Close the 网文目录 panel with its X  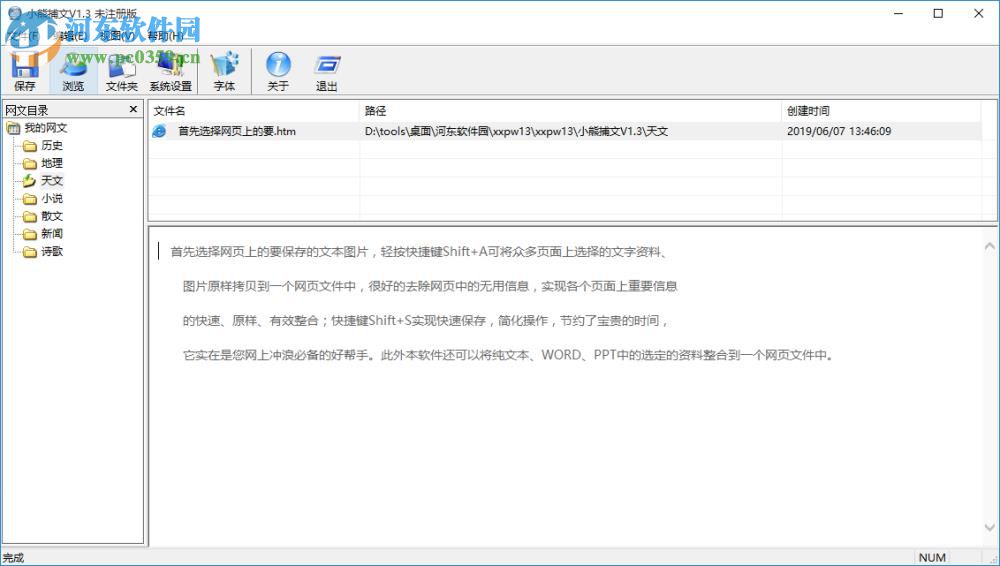point(133,109)
